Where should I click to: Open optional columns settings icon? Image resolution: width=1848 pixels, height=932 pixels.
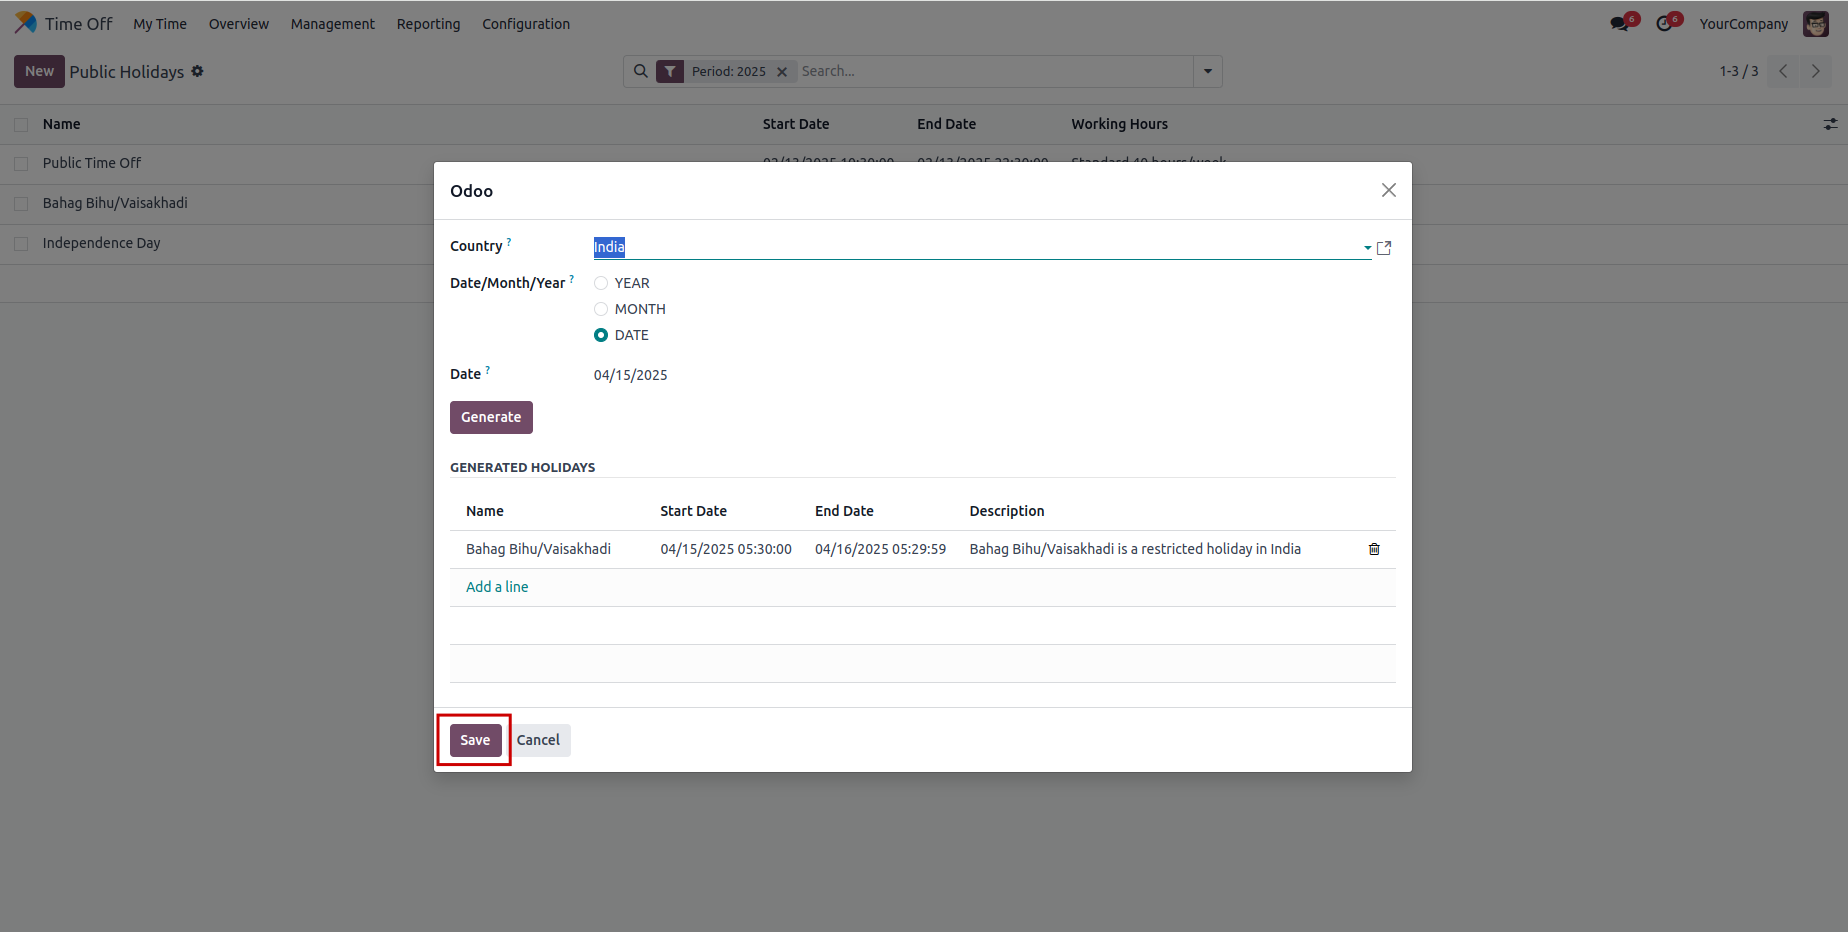pos(1830,124)
